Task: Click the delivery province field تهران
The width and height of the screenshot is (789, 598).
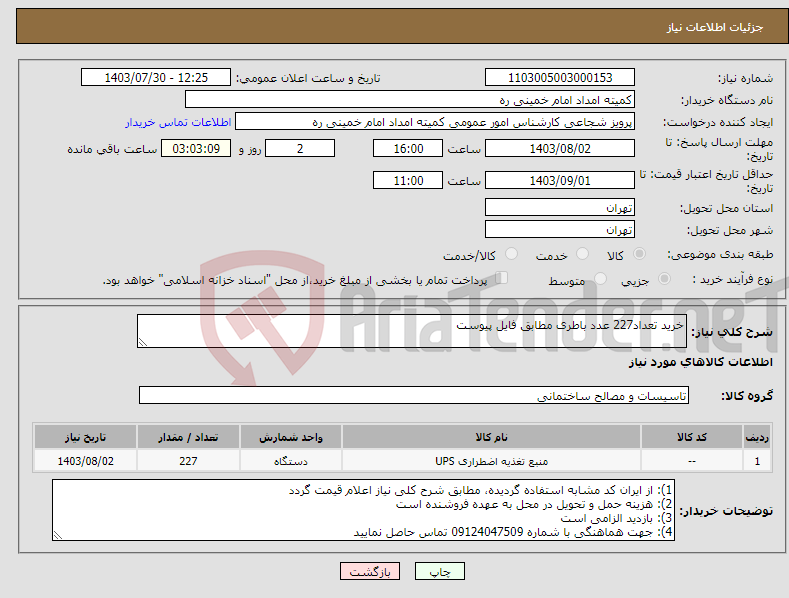Action: [560, 207]
